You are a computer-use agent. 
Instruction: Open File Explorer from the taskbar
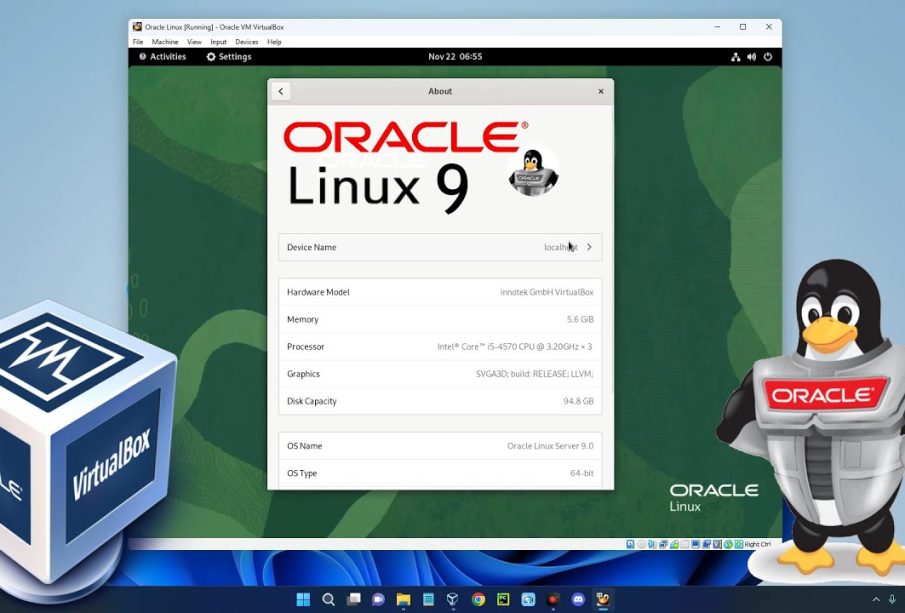403,600
